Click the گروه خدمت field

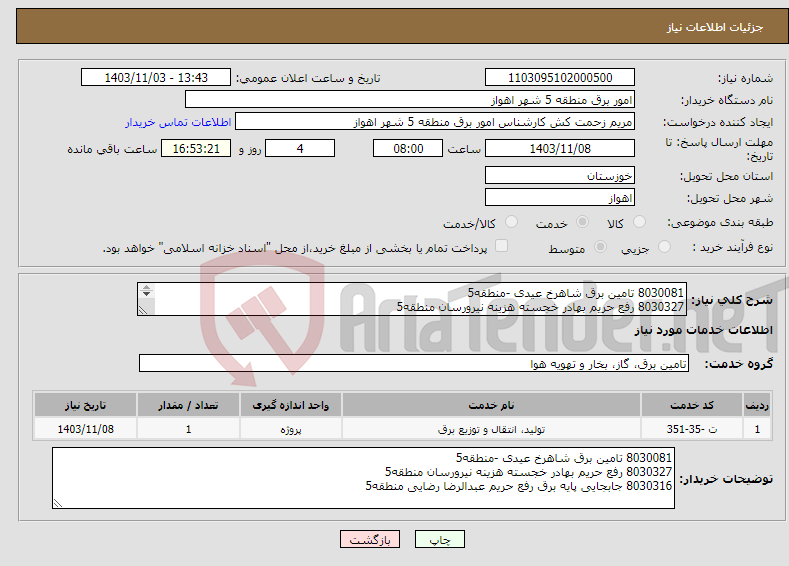click(414, 363)
